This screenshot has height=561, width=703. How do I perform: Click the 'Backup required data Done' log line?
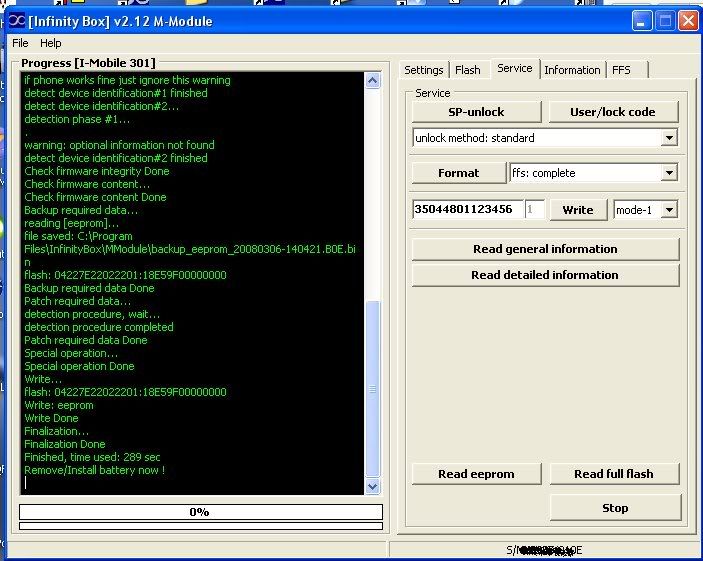point(89,288)
